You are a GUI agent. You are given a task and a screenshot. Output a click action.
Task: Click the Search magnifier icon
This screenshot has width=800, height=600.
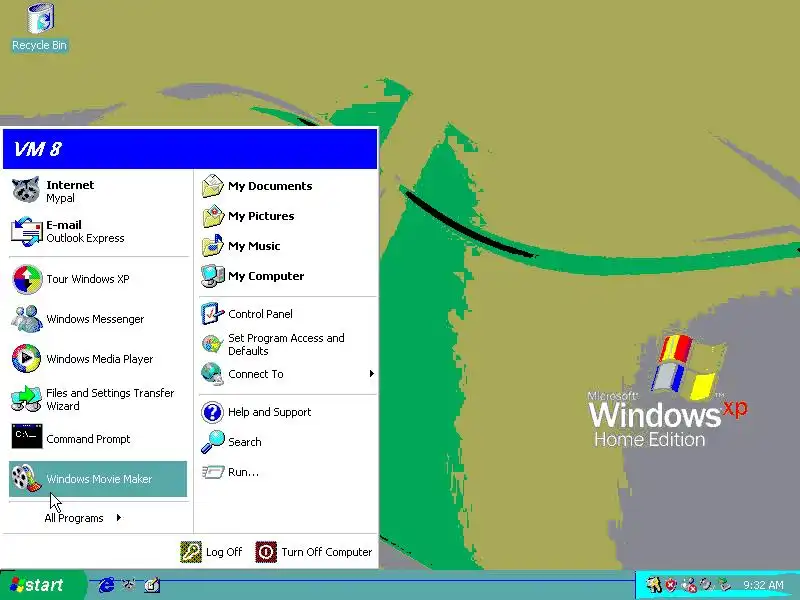click(212, 442)
